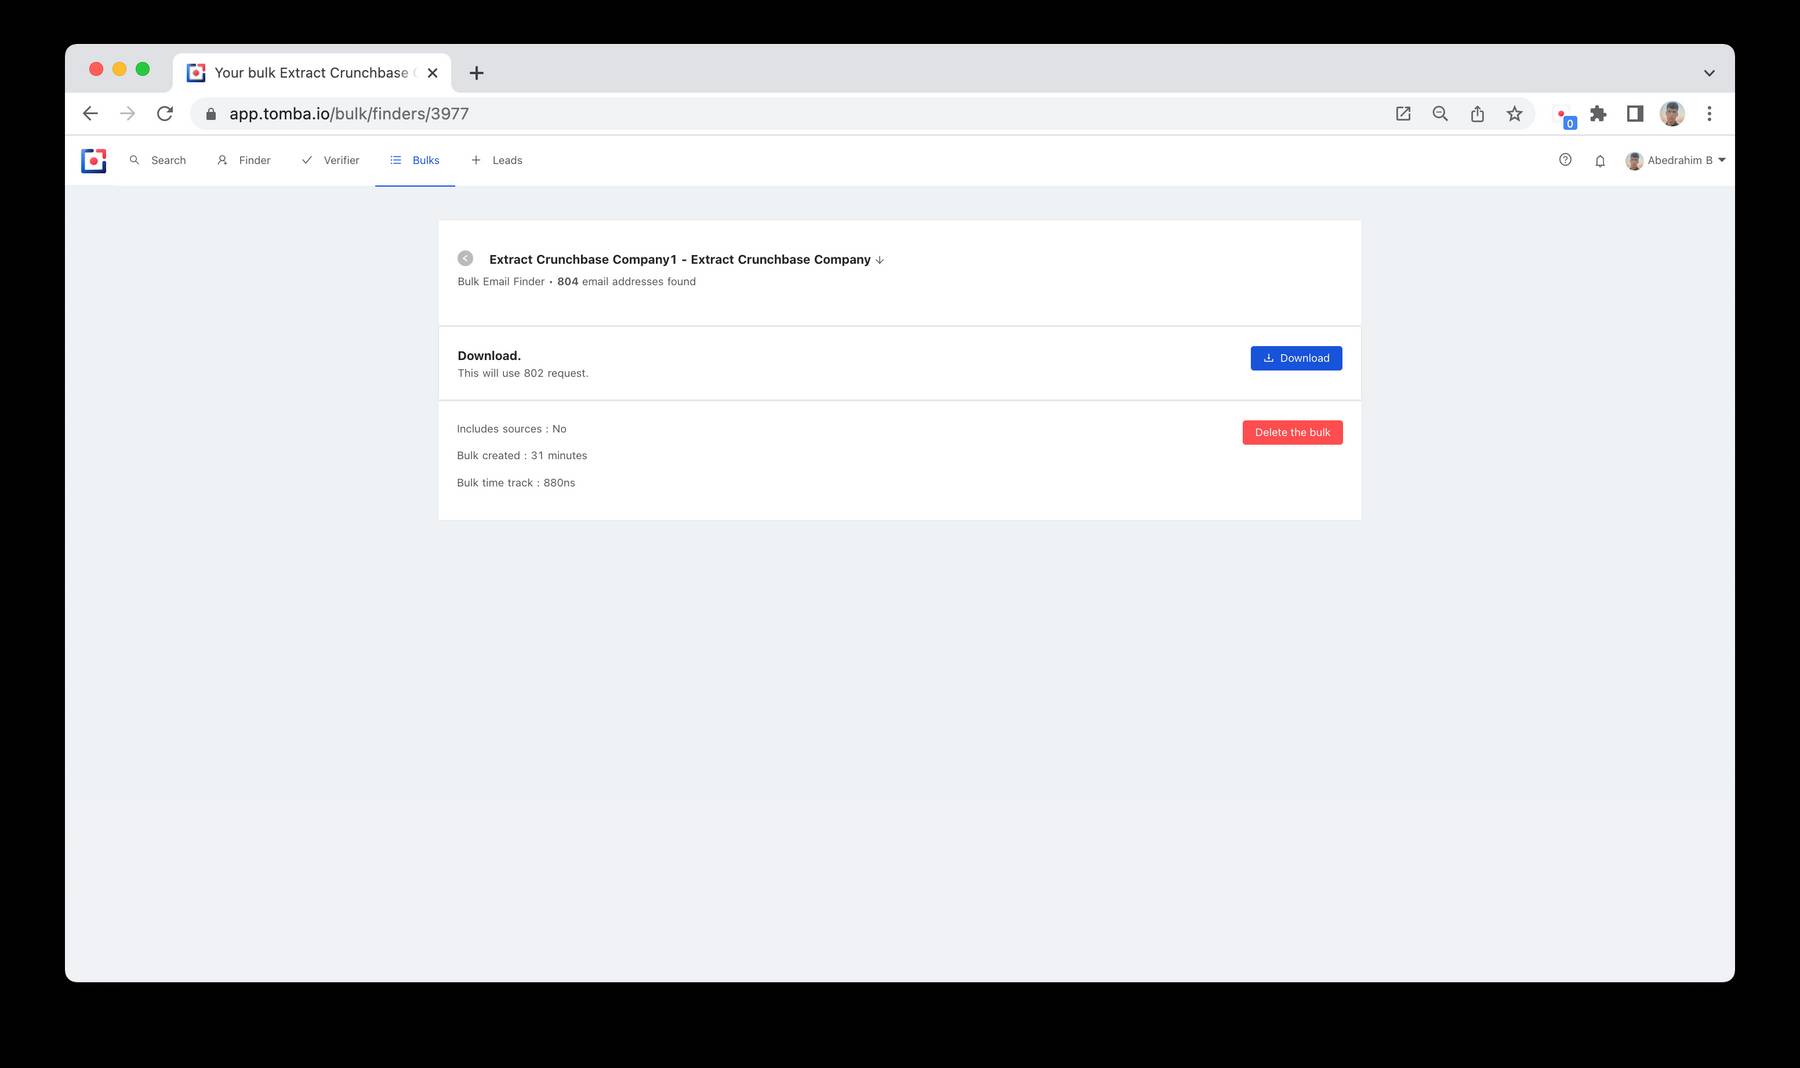1800x1068 pixels.
Task: Click the lock icon in address bar
Action: point(210,114)
